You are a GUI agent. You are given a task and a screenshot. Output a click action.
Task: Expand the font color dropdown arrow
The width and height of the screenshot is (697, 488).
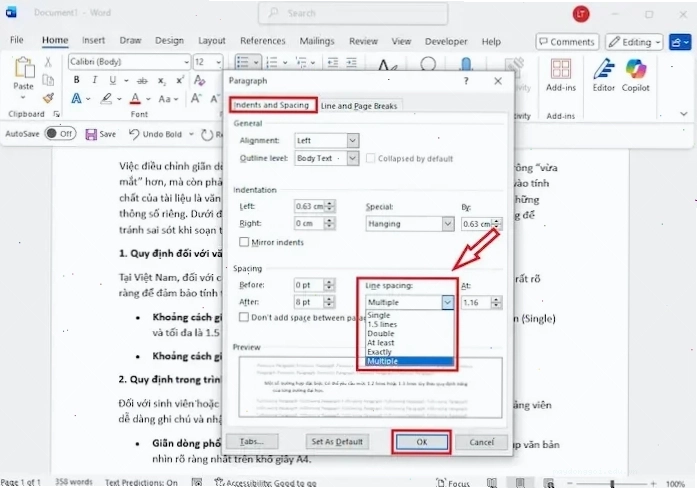coord(148,99)
